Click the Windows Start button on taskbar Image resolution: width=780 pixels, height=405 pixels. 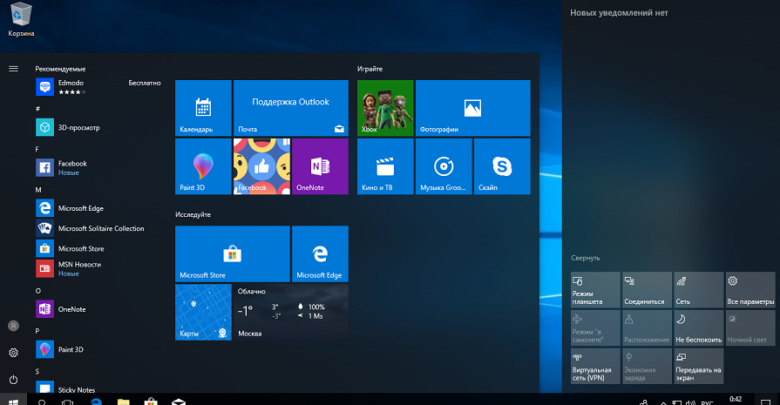[13, 401]
